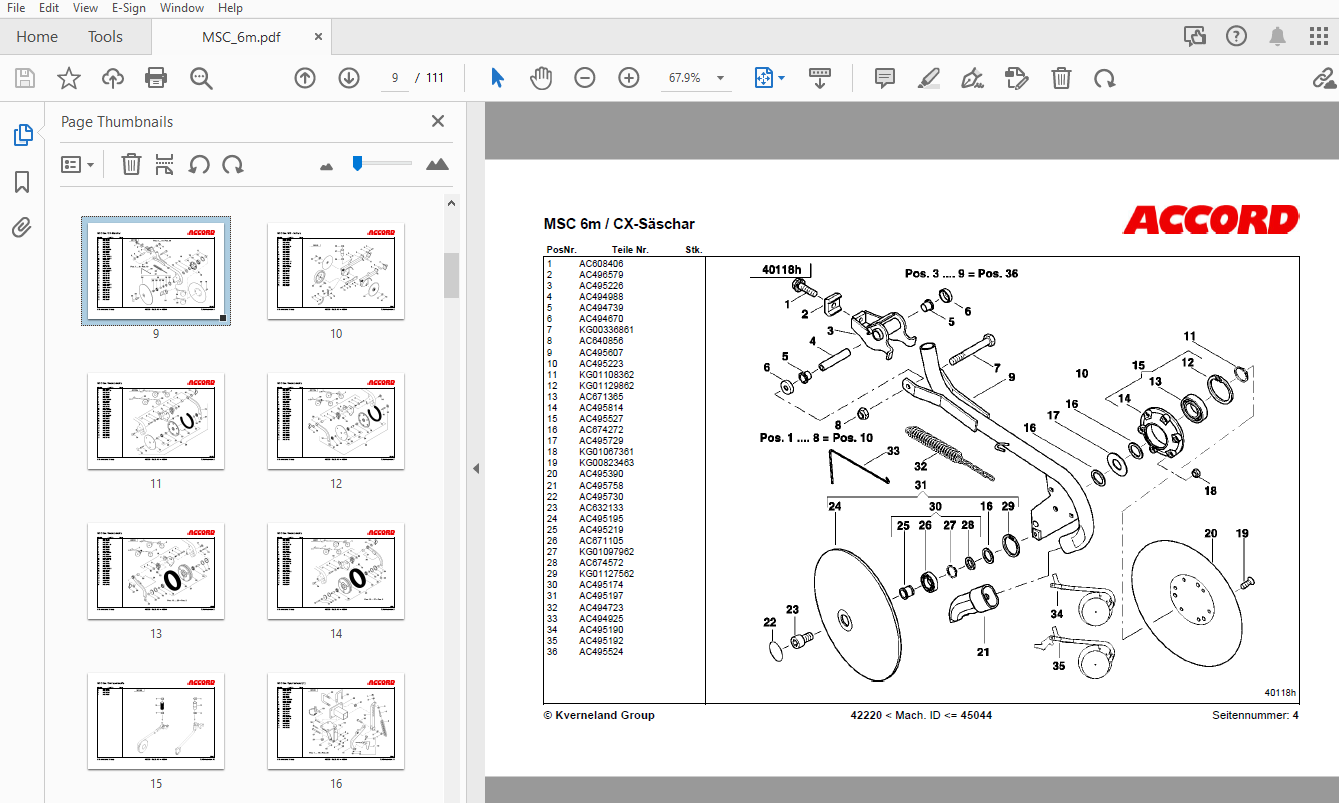Open the find text magnifier
This screenshot has width=1339, height=803.
(x=201, y=78)
